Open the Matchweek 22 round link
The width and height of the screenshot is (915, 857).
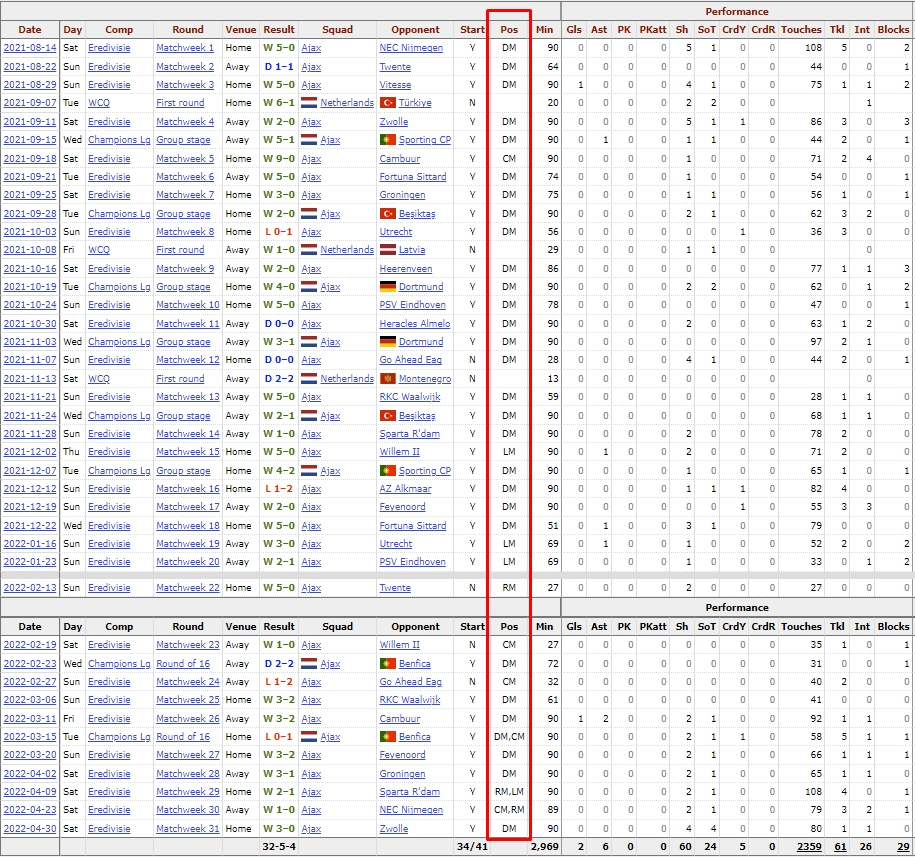187,588
